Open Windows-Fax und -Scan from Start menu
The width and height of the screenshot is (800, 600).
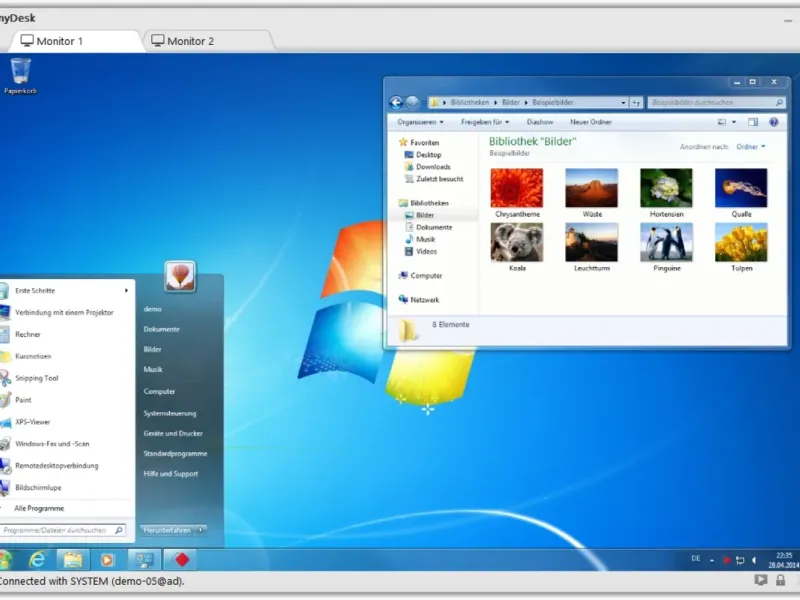point(52,444)
